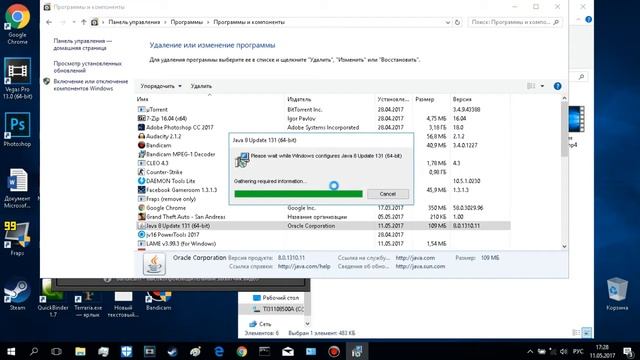Screen dimensions: 640x360
Task: Cancel the Java 8 Update configuration dialog
Action: point(387,194)
